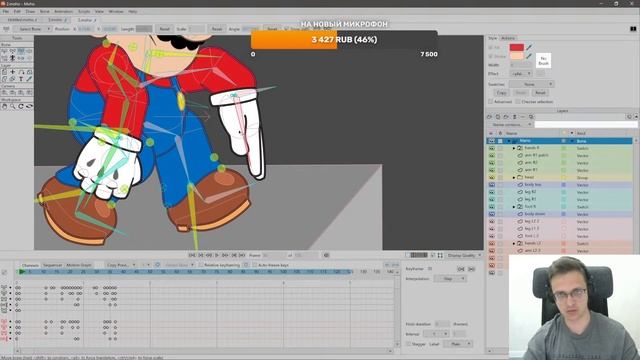Hide the body down vector layer
The width and height of the screenshot is (640, 360).
tap(491, 214)
